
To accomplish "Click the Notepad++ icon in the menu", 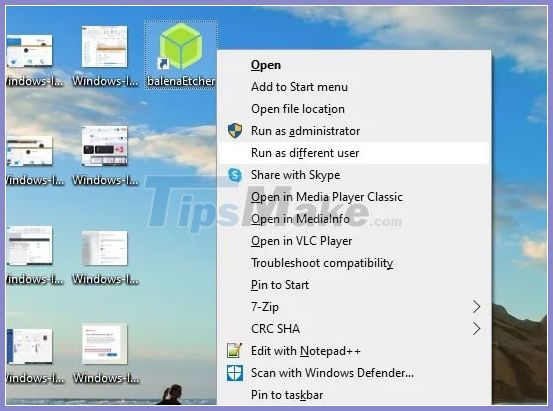I will pos(235,351).
